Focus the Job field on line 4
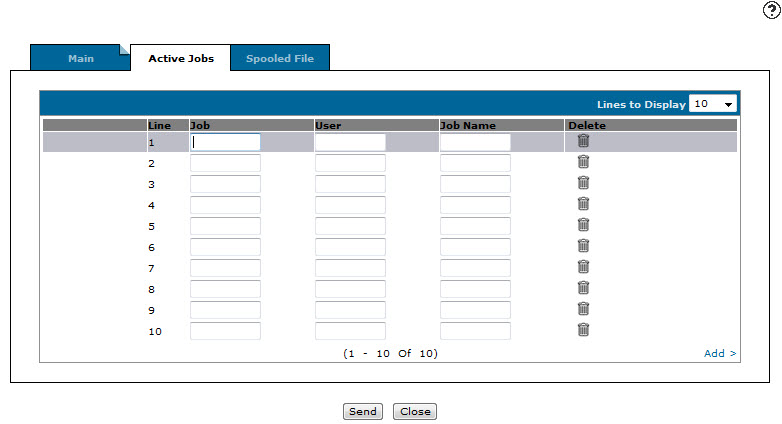This screenshot has width=782, height=424. point(225,205)
